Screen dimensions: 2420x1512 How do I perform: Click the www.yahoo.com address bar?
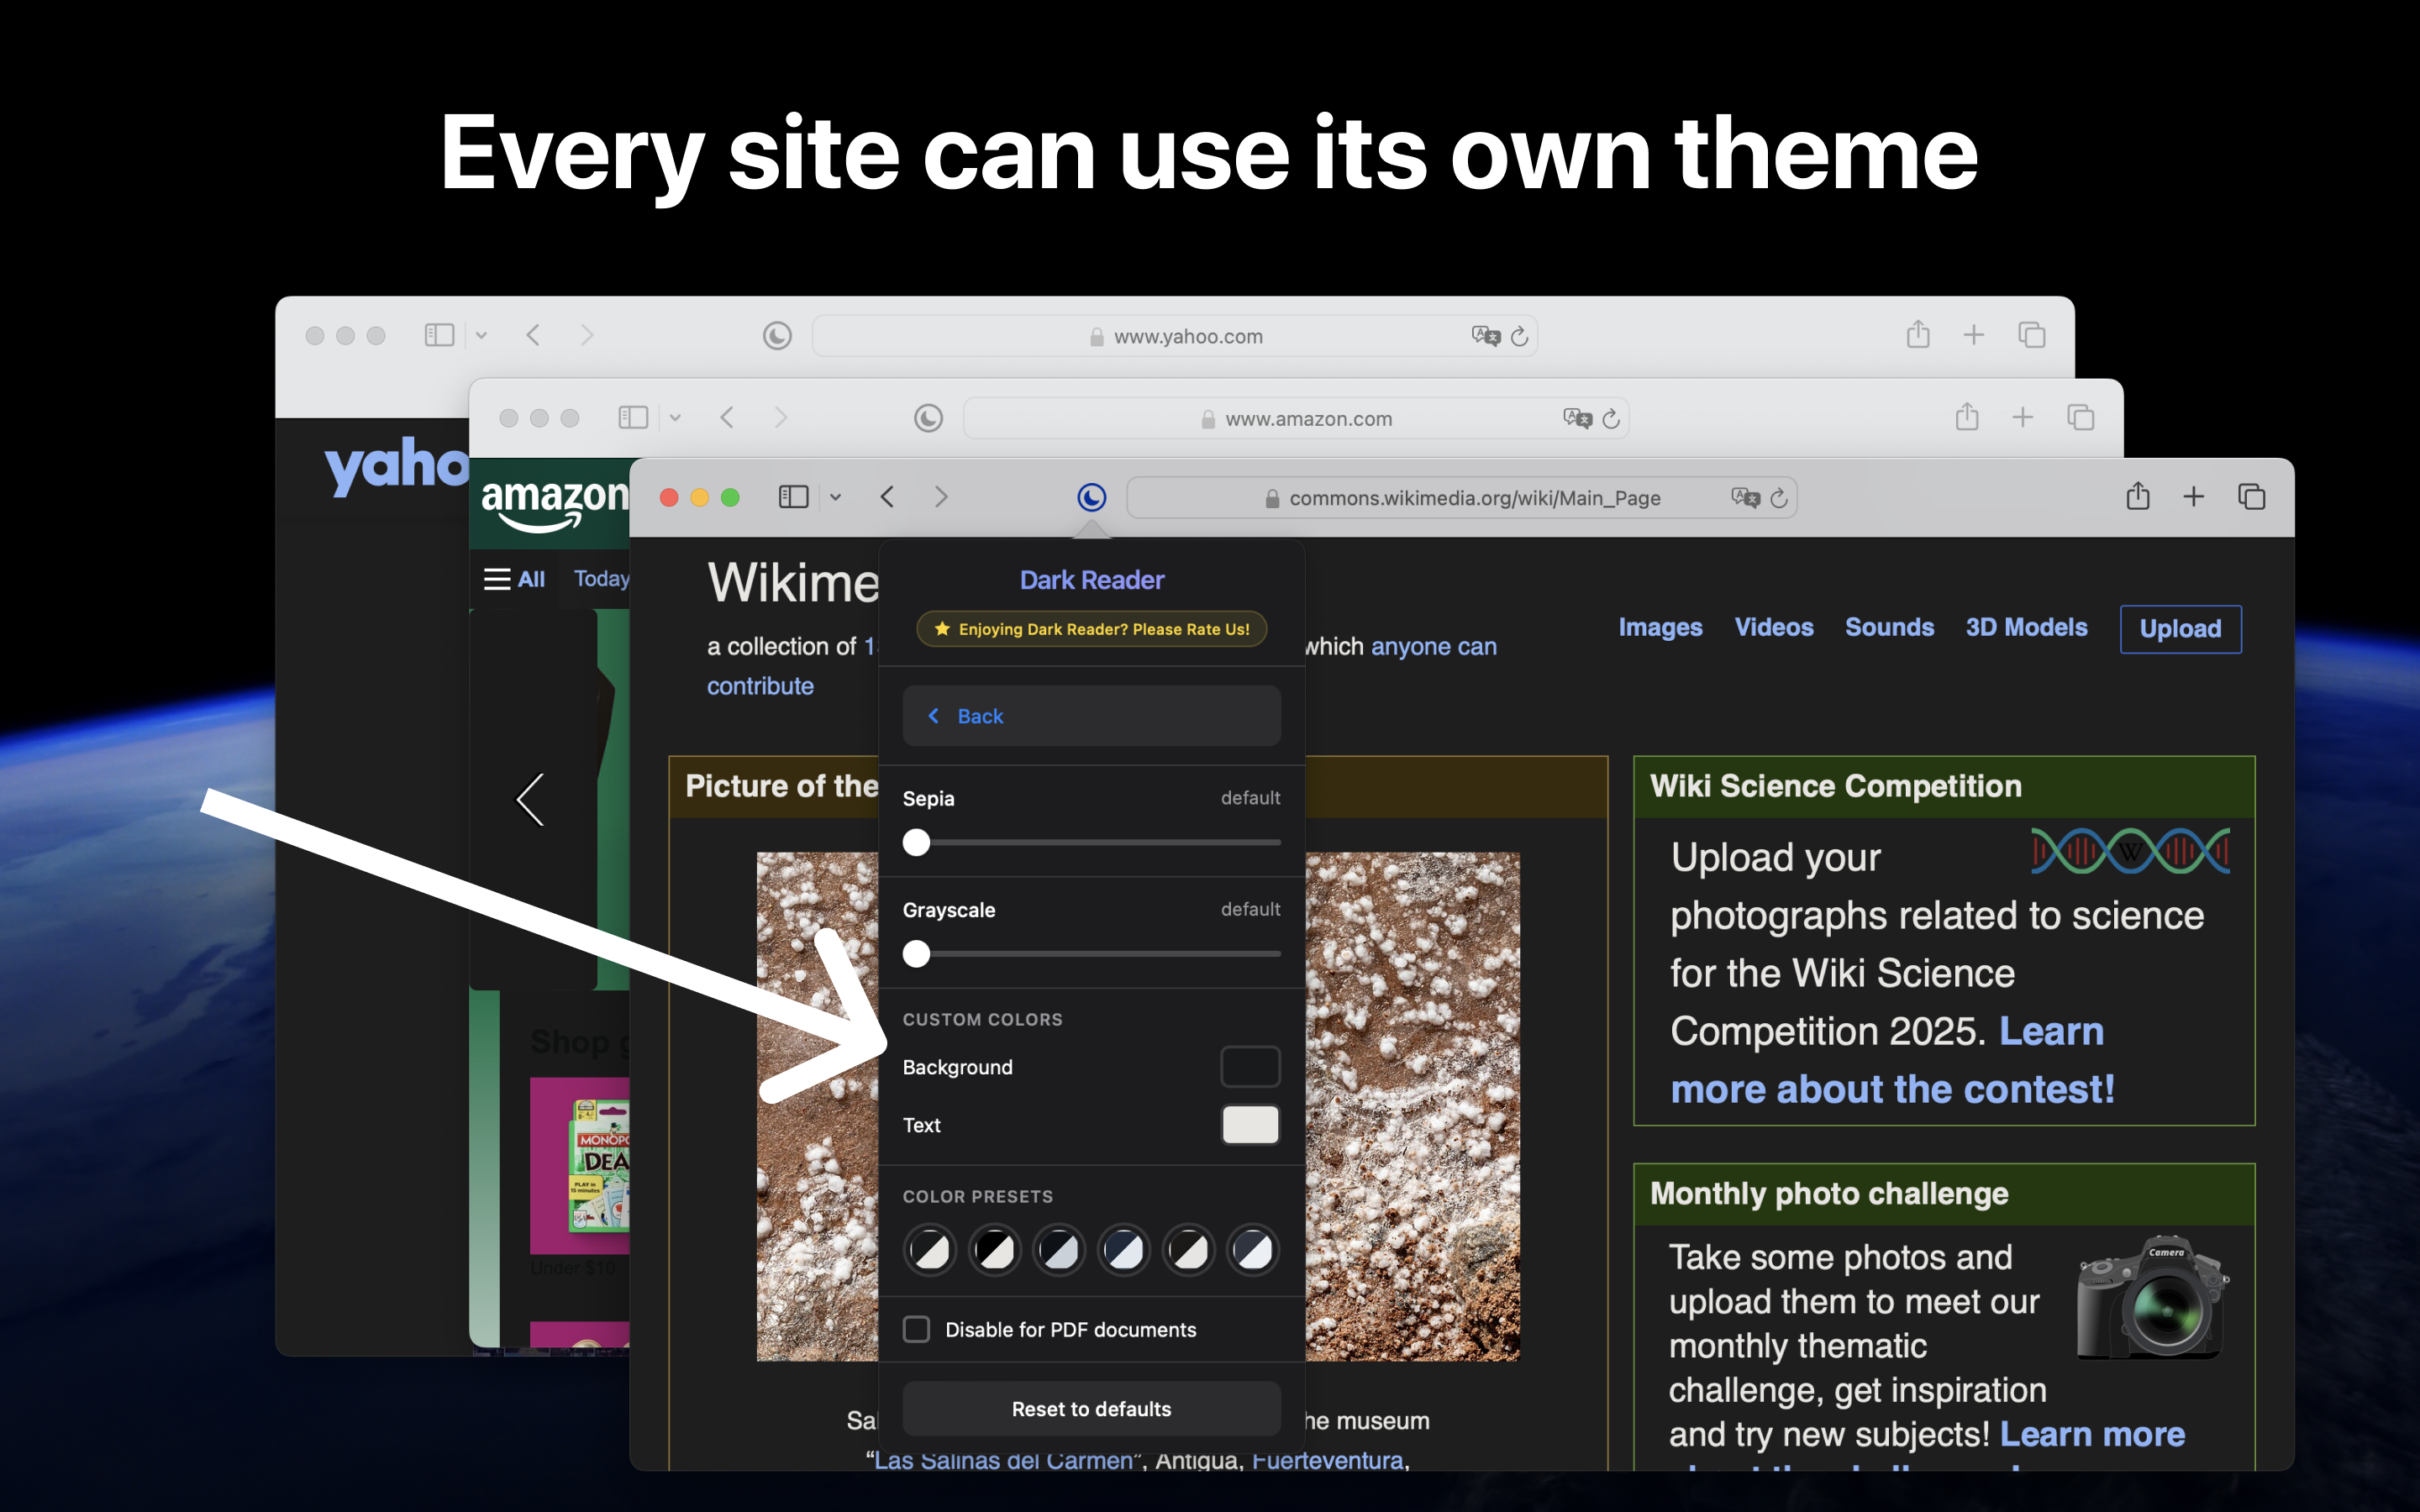point(1175,336)
